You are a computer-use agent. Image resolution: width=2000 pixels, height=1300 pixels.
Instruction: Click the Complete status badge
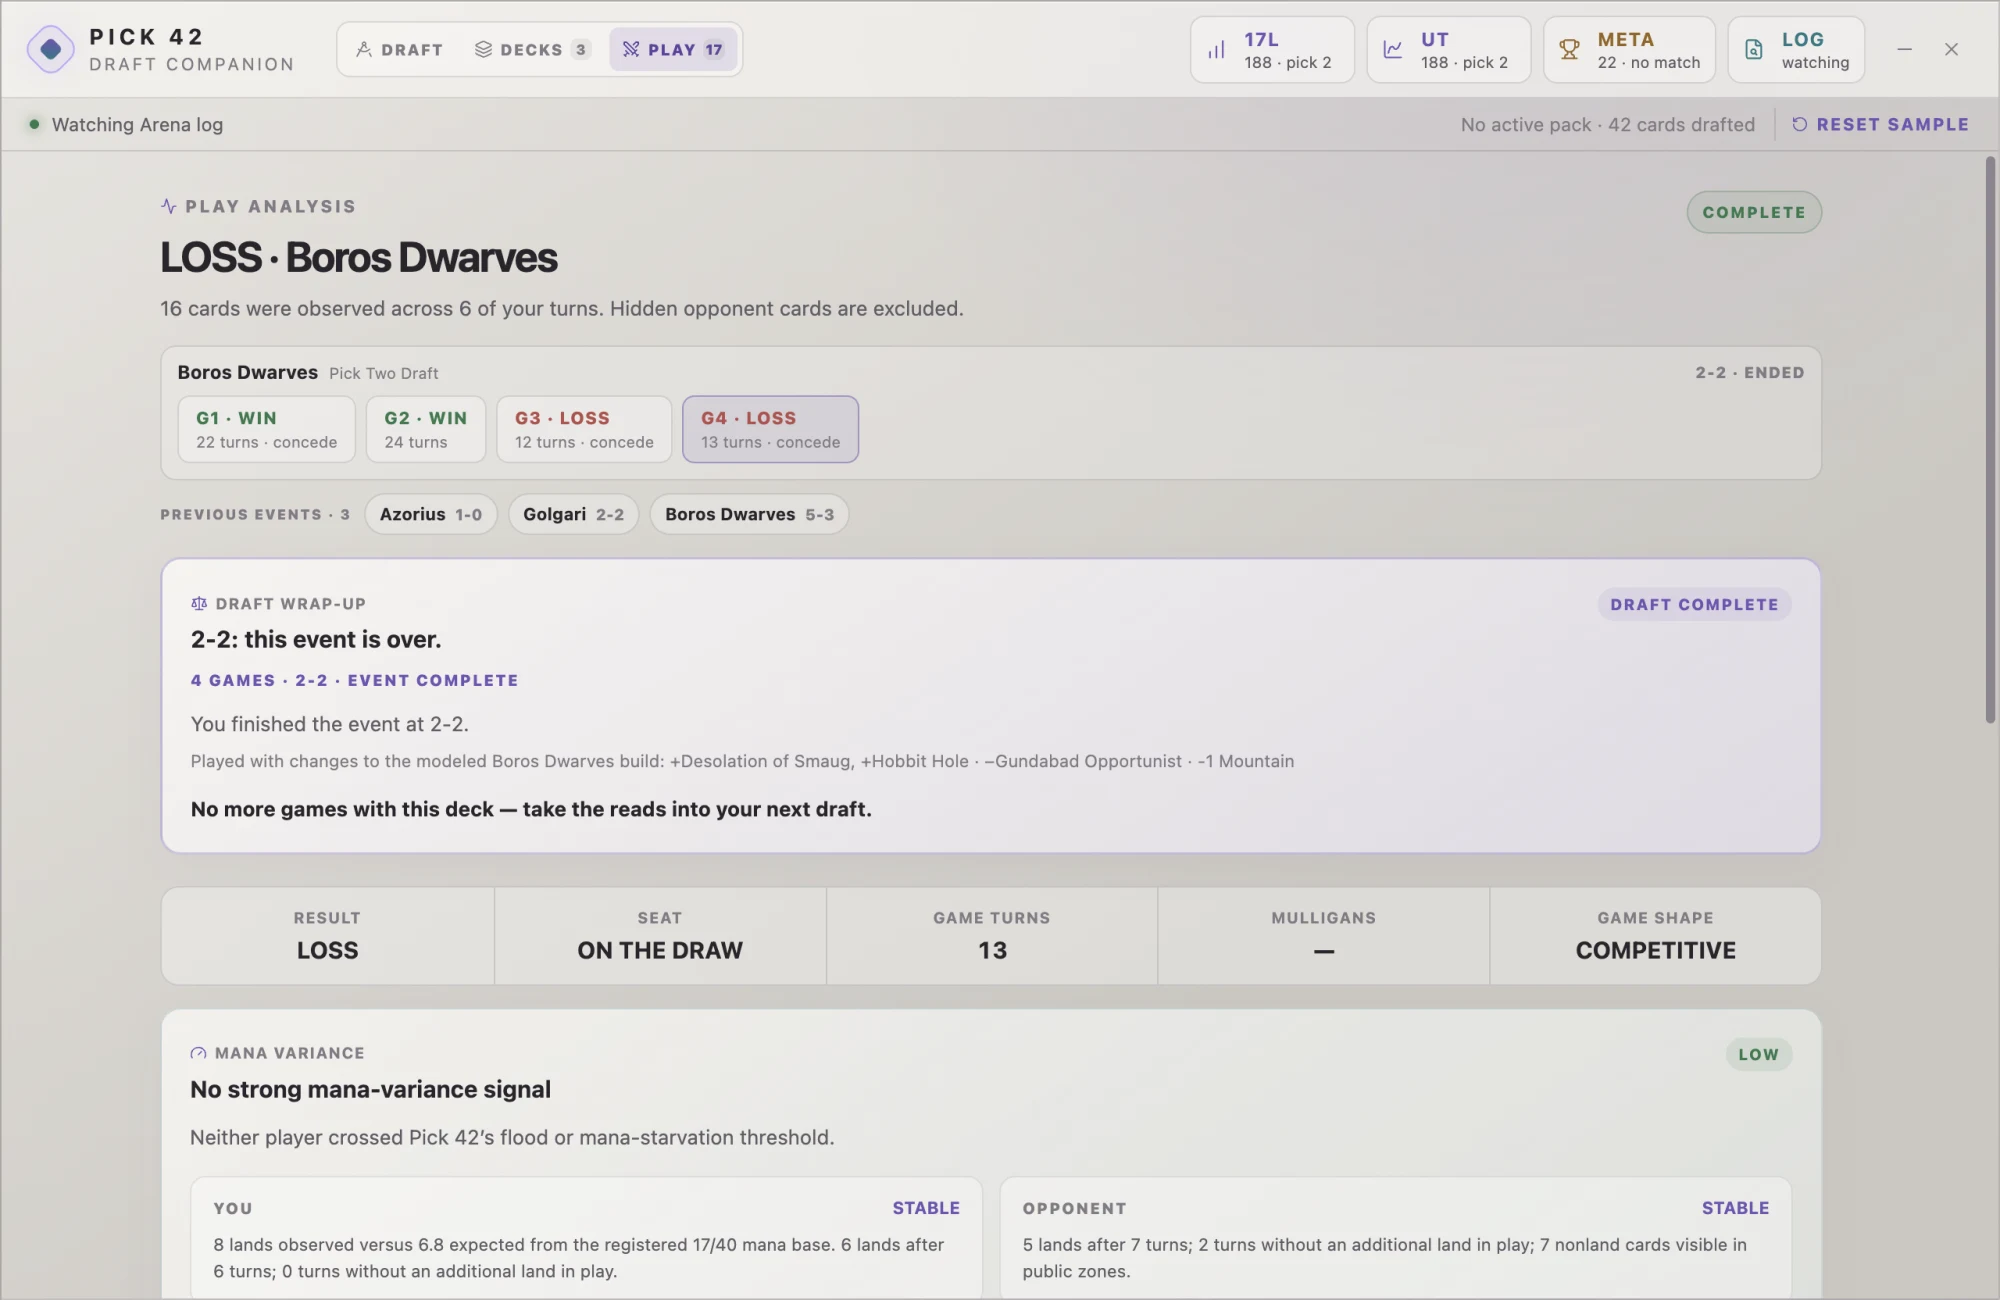pos(1754,212)
